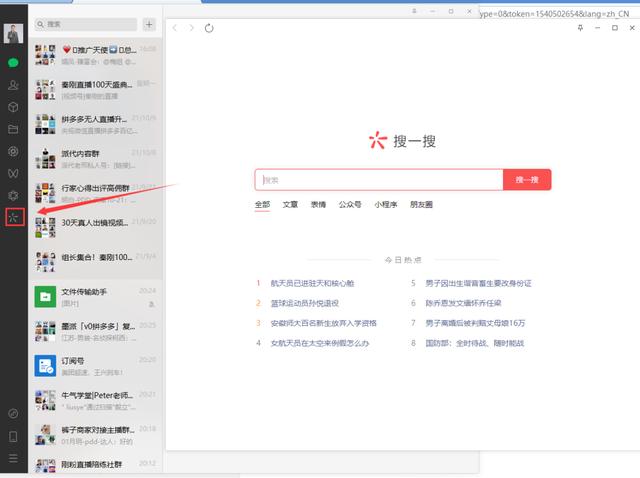640x478 pixels.
Task: Refresh the search page
Action: 209,28
